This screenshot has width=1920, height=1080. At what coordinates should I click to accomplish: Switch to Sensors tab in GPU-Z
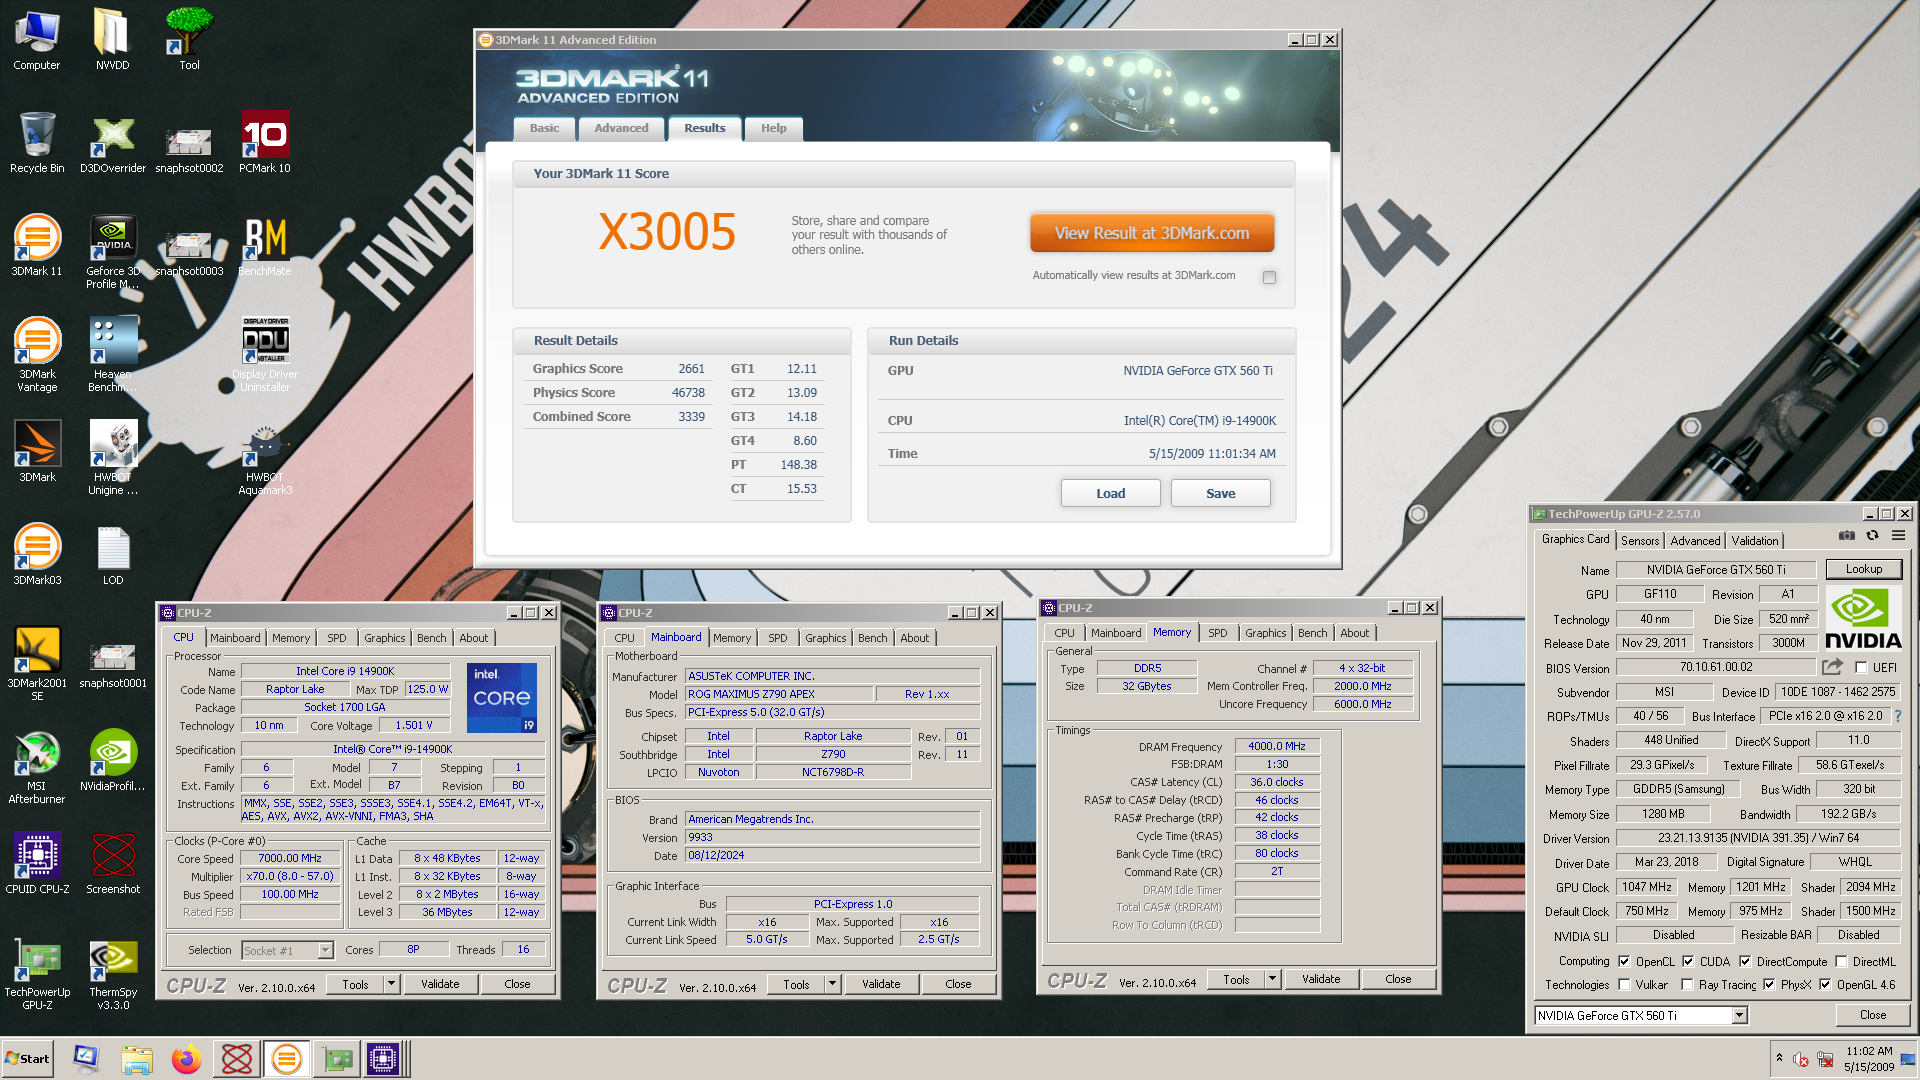[x=1640, y=540]
